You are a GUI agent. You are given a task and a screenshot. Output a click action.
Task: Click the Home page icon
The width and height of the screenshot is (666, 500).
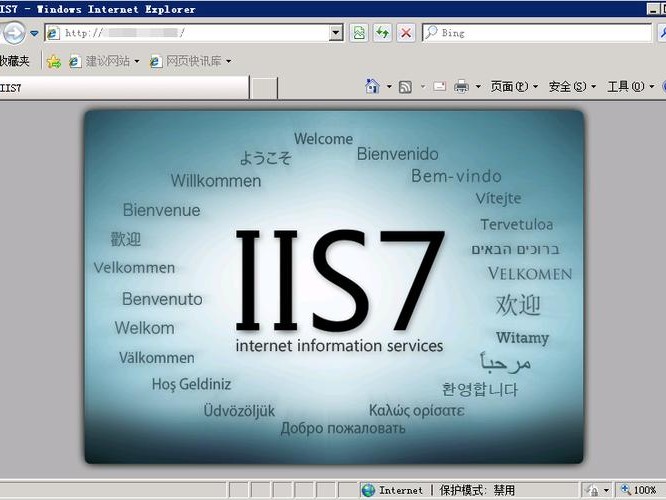pyautogui.click(x=372, y=86)
